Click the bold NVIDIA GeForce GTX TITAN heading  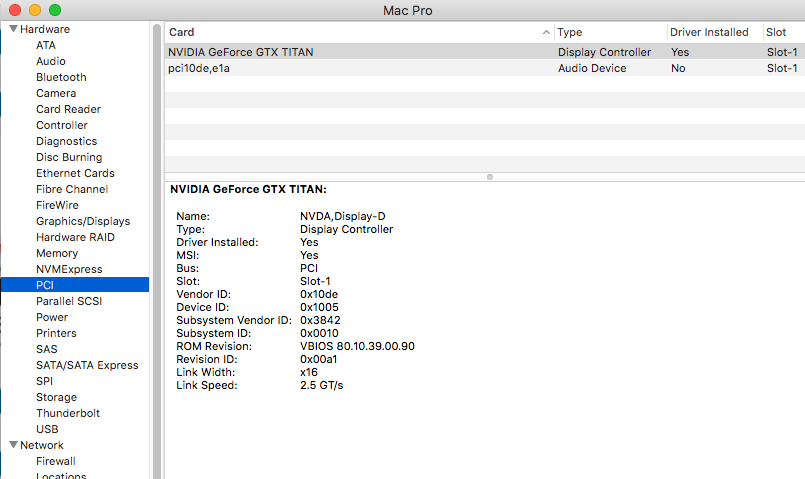pos(248,189)
